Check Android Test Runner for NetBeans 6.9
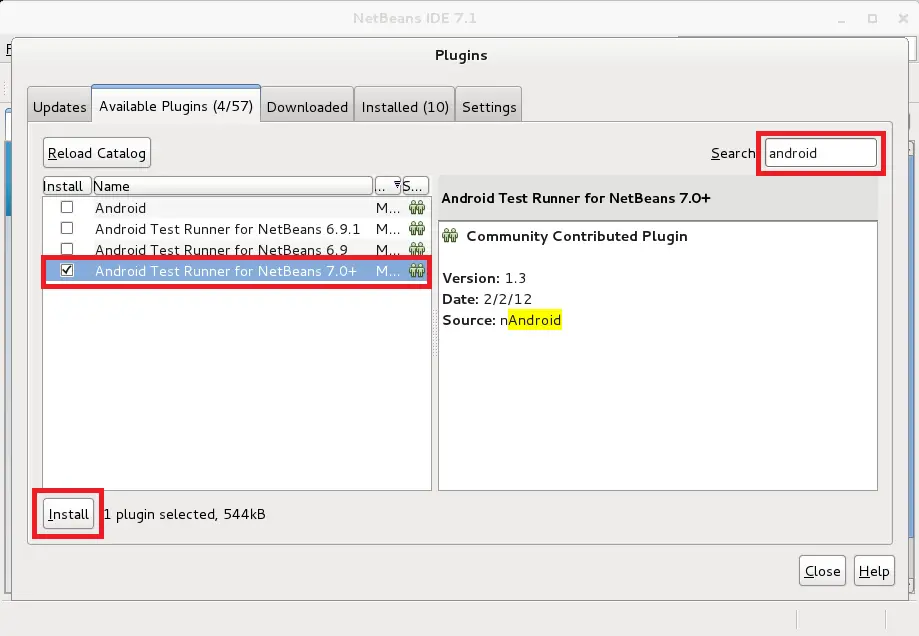This screenshot has width=919, height=636. tap(67, 249)
